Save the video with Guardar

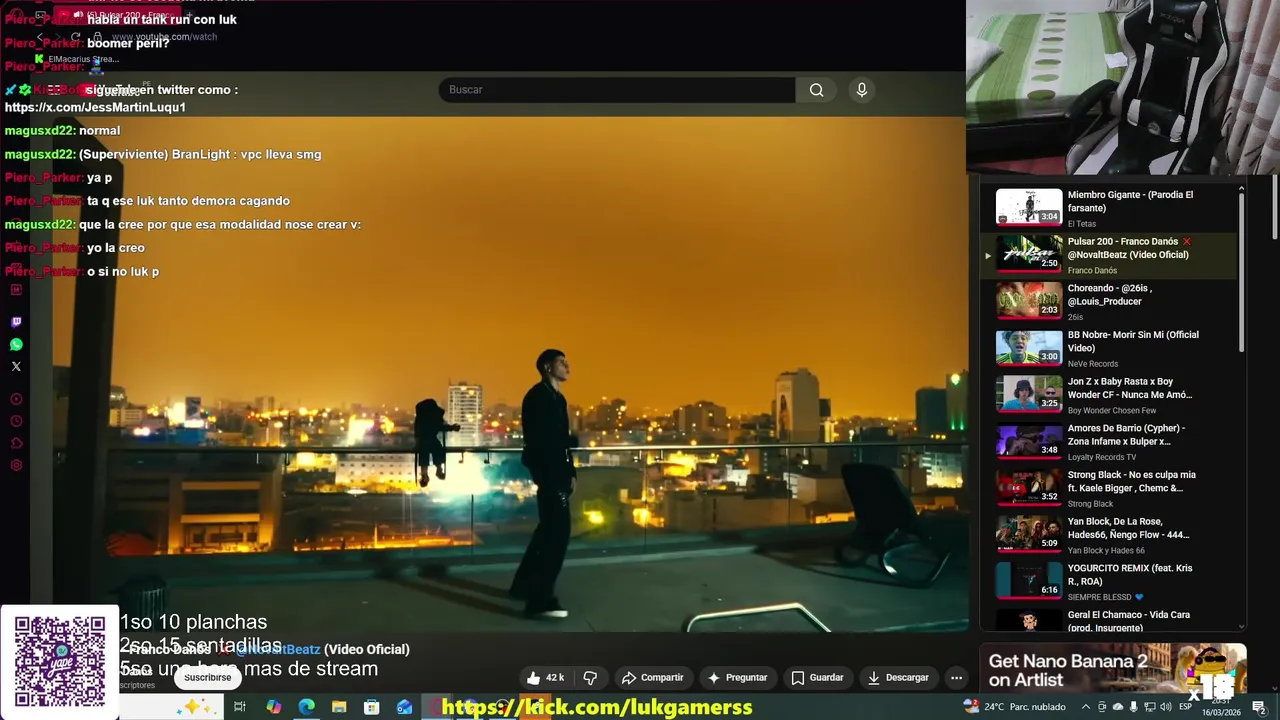click(818, 678)
